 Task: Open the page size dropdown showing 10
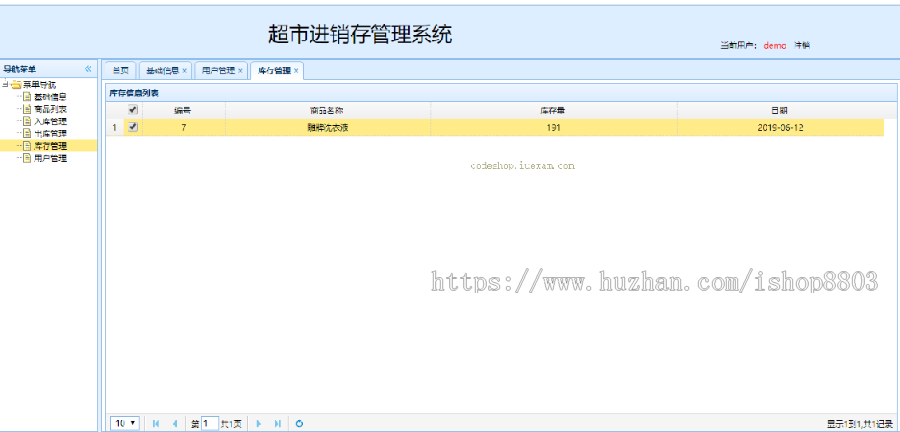tap(125, 423)
